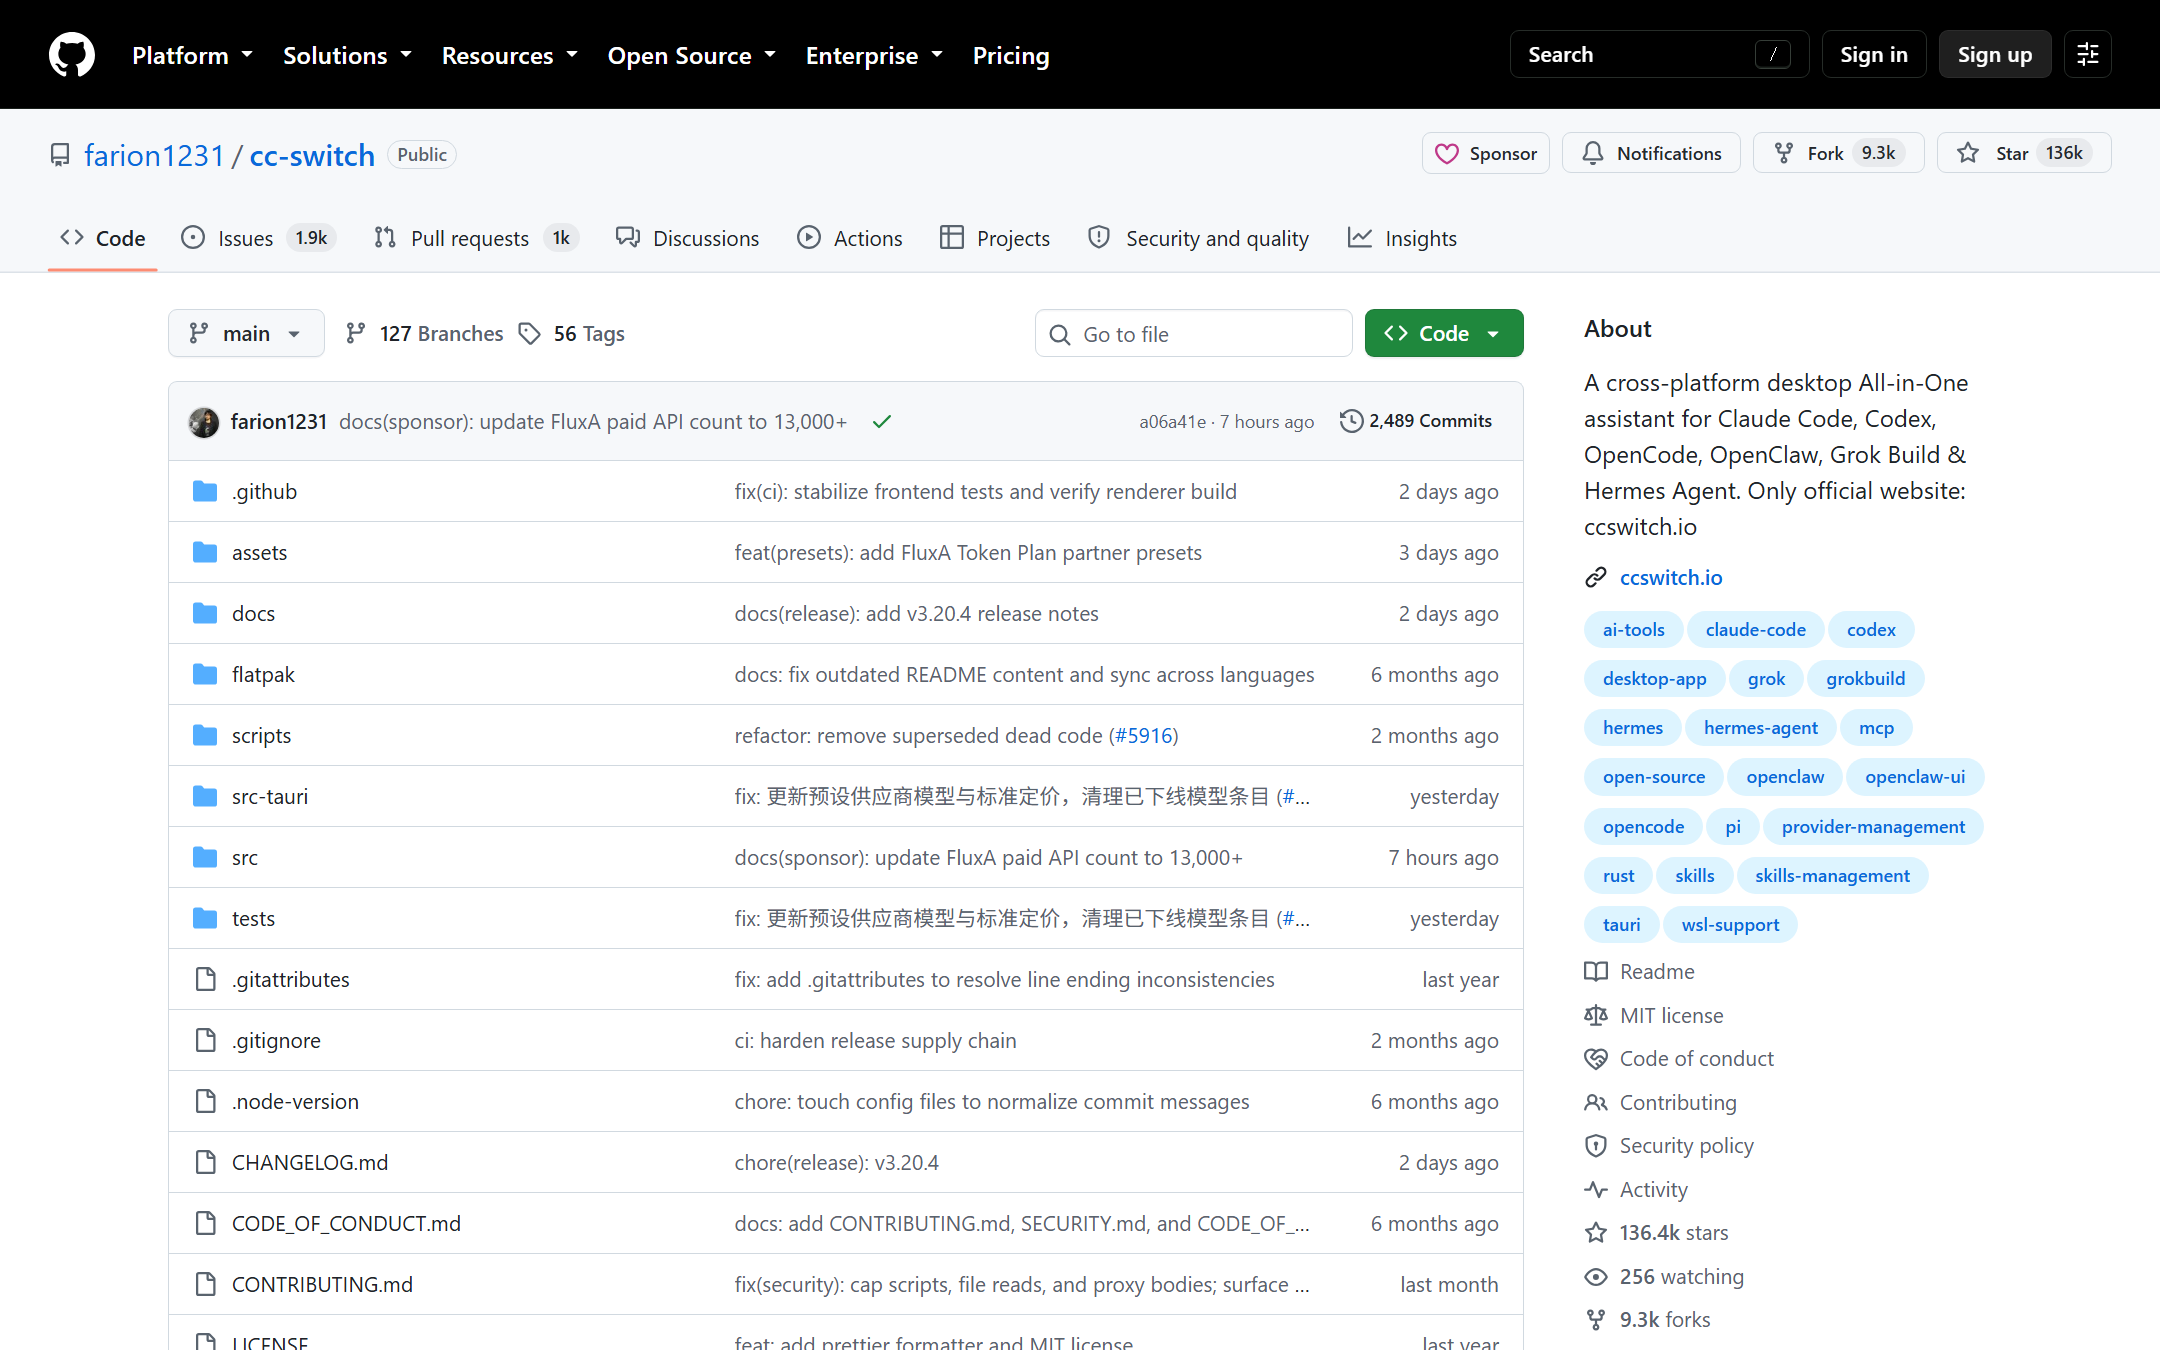Click the CONTRIBUTING.md file icon
The width and height of the screenshot is (2160, 1350).
click(205, 1284)
